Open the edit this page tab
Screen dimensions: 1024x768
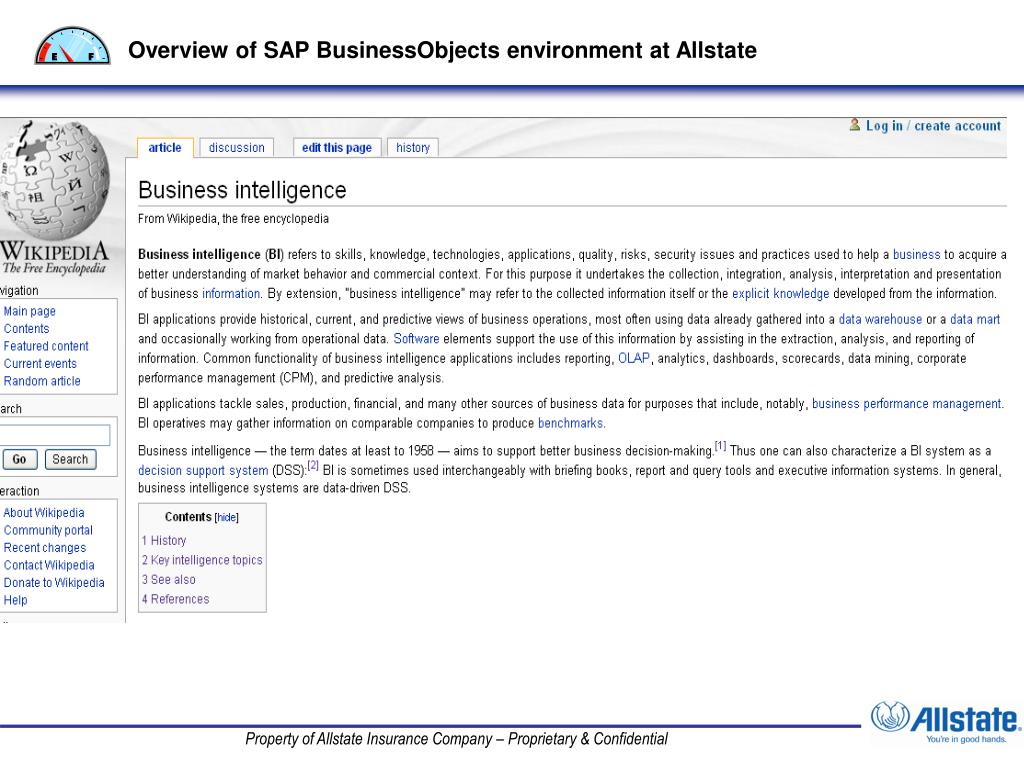336,148
